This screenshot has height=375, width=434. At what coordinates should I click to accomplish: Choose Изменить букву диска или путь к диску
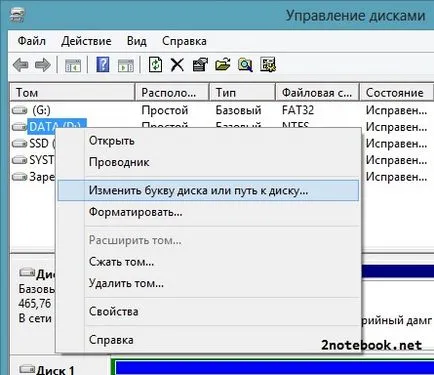coord(208,191)
